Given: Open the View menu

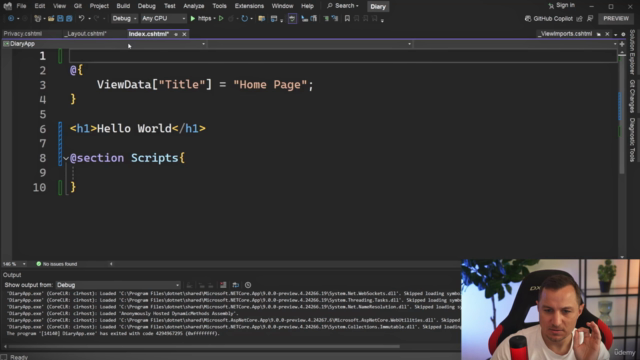Looking at the screenshot, I should pyautogui.click(x=59, y=6).
